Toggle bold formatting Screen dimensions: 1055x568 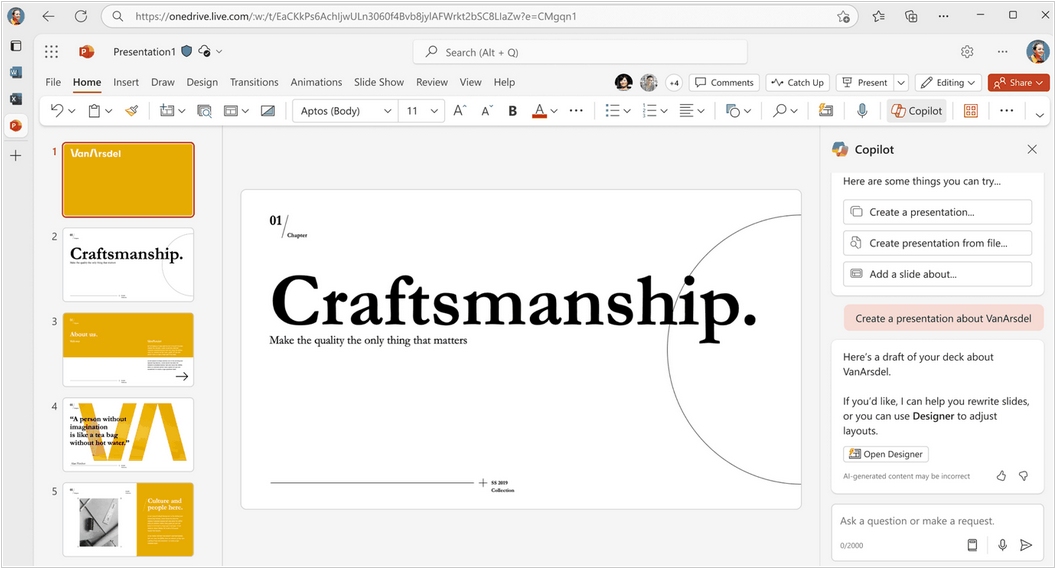[513, 111]
